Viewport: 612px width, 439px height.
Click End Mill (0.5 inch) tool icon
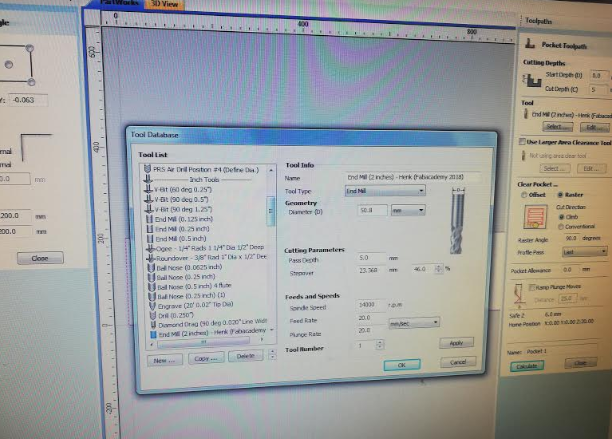(150, 238)
